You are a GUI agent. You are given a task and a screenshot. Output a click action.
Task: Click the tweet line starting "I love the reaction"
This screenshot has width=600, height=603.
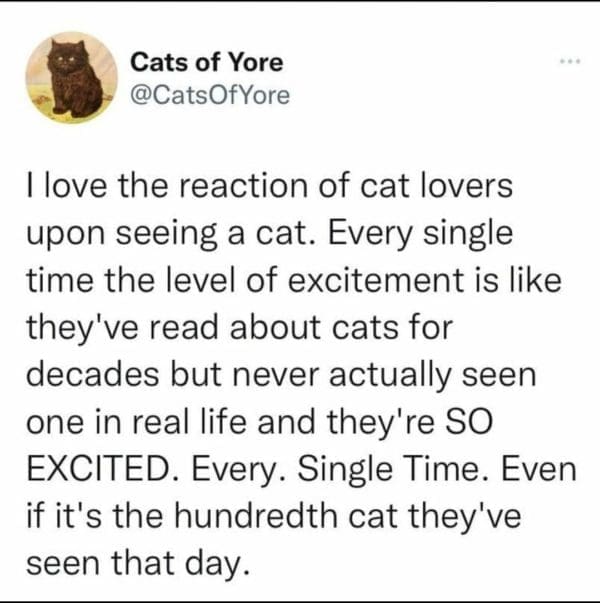pos(266,188)
